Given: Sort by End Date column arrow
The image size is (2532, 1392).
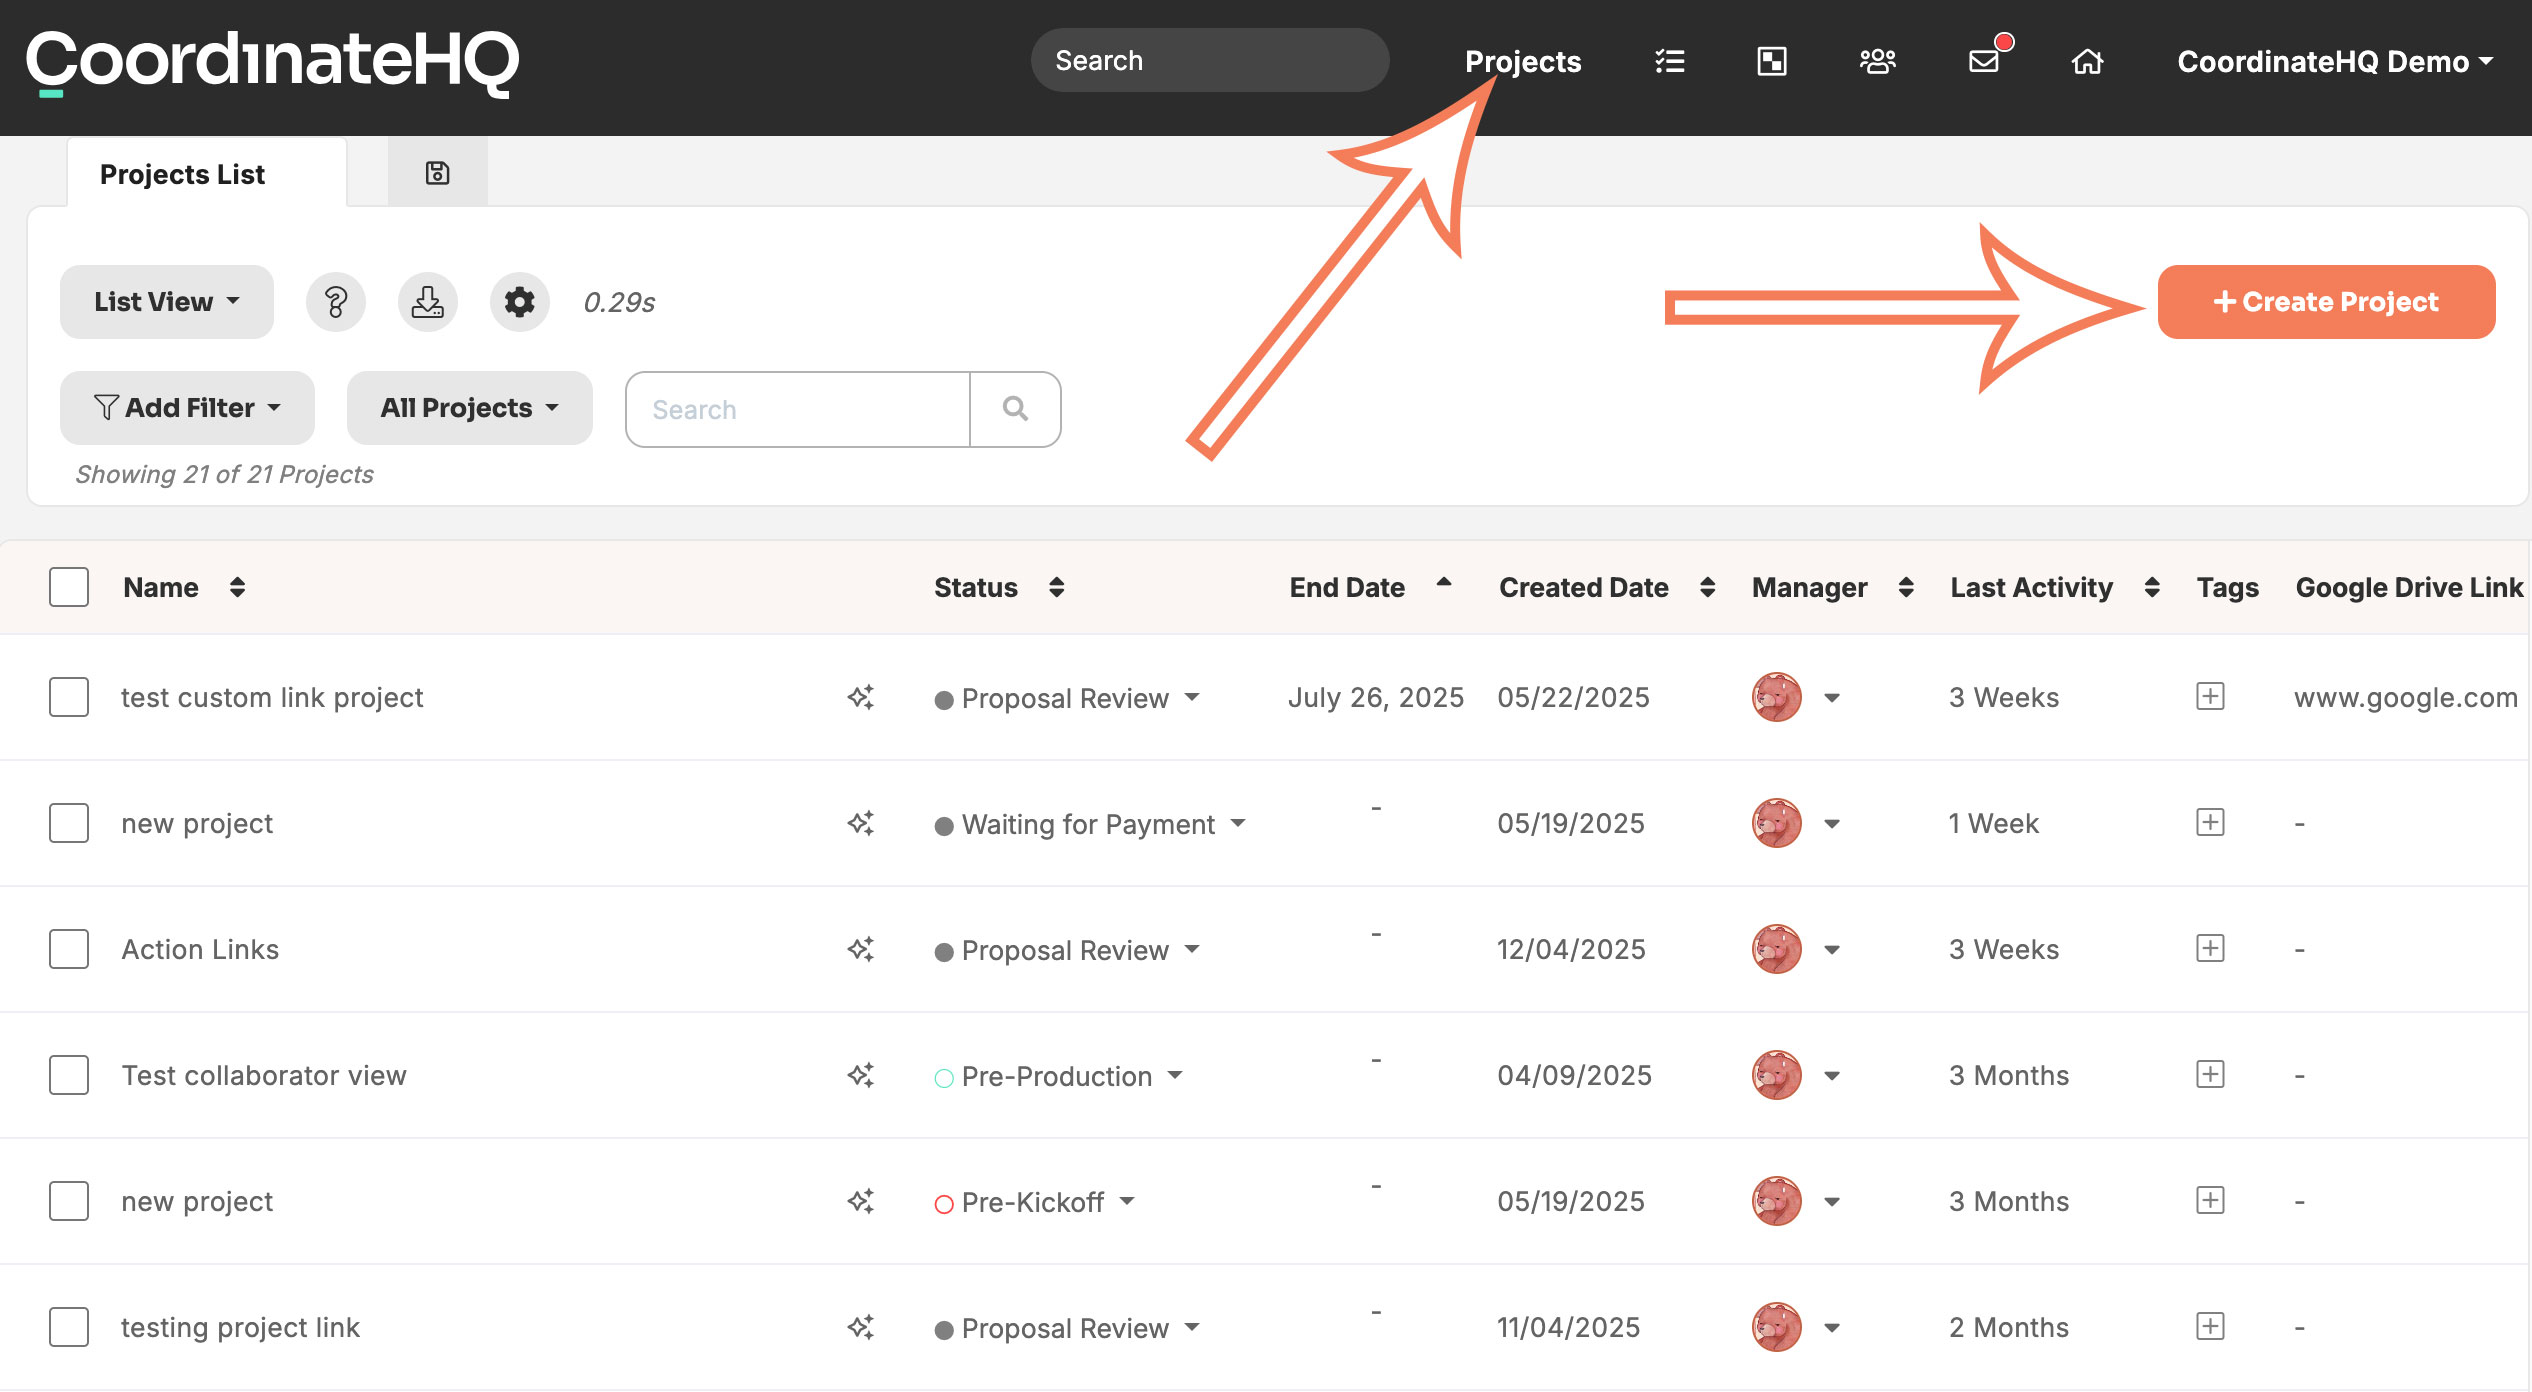Looking at the screenshot, I should (1444, 582).
